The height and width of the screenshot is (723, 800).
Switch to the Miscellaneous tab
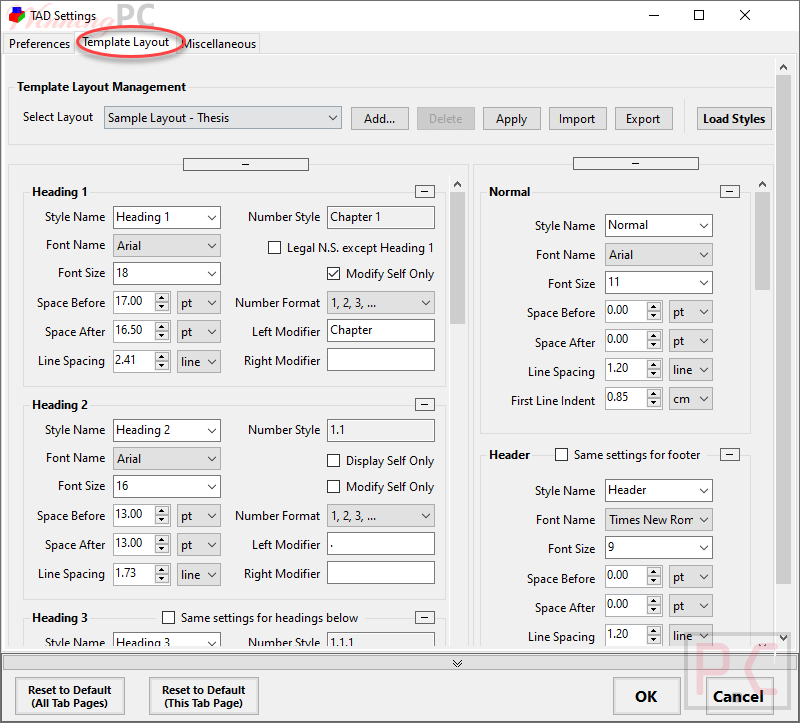tap(220, 44)
